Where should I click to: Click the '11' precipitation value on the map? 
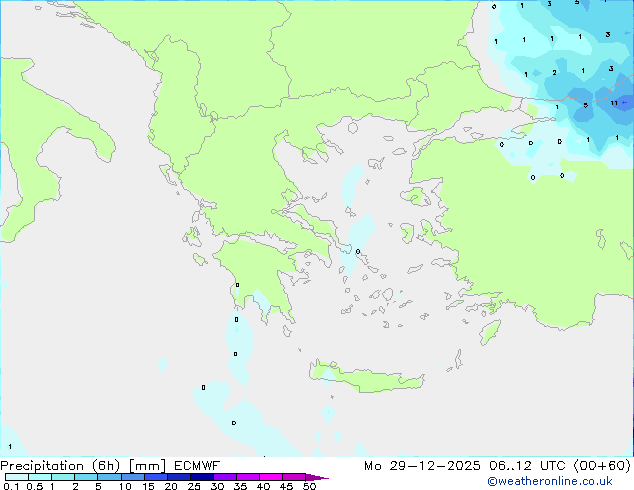click(x=614, y=103)
